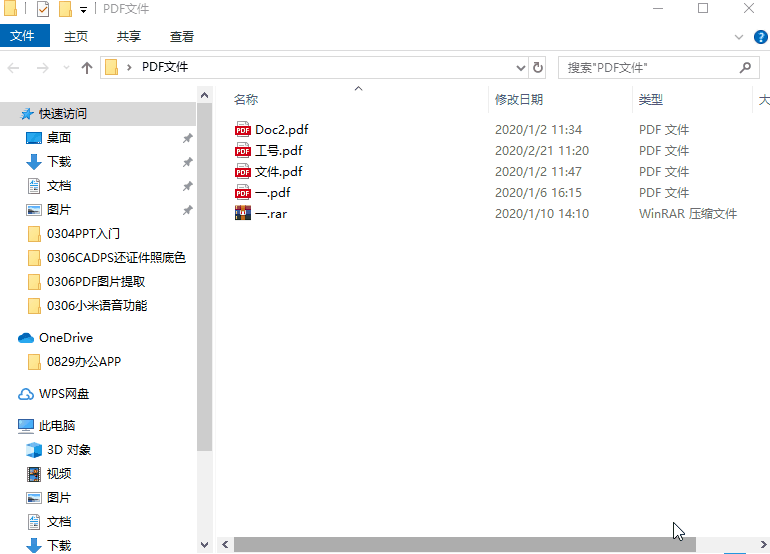Image resolution: width=770 pixels, height=554 pixels.
Task: Open recent locations dropdown arrow
Action: click(66, 67)
